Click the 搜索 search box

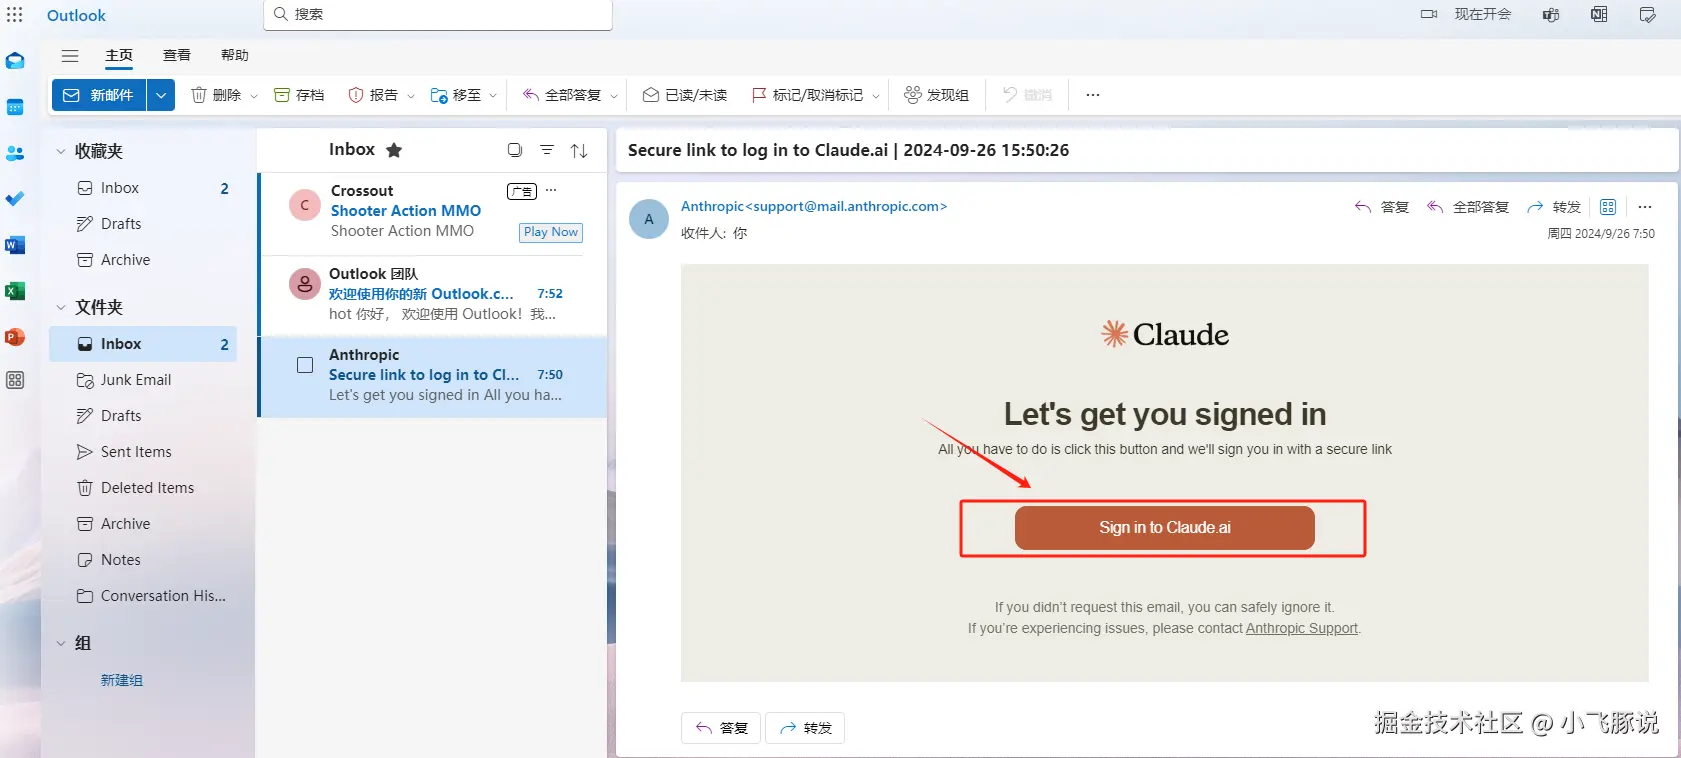click(438, 14)
